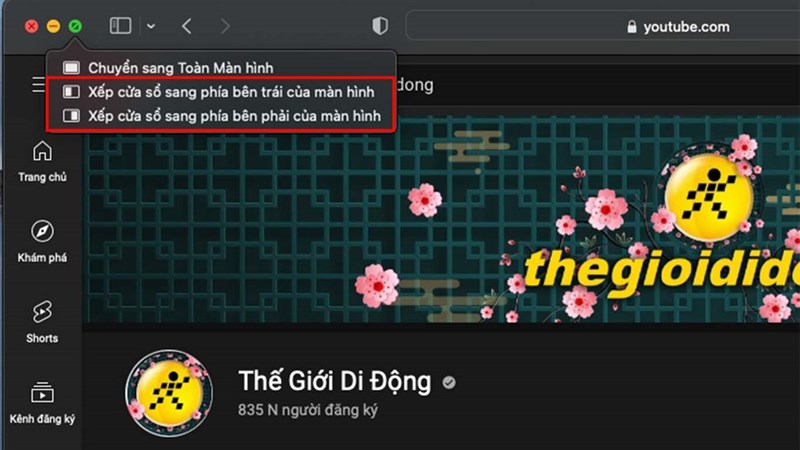Open the sidebar options chevron dropdown
Screen dimensions: 800x450
point(151,26)
